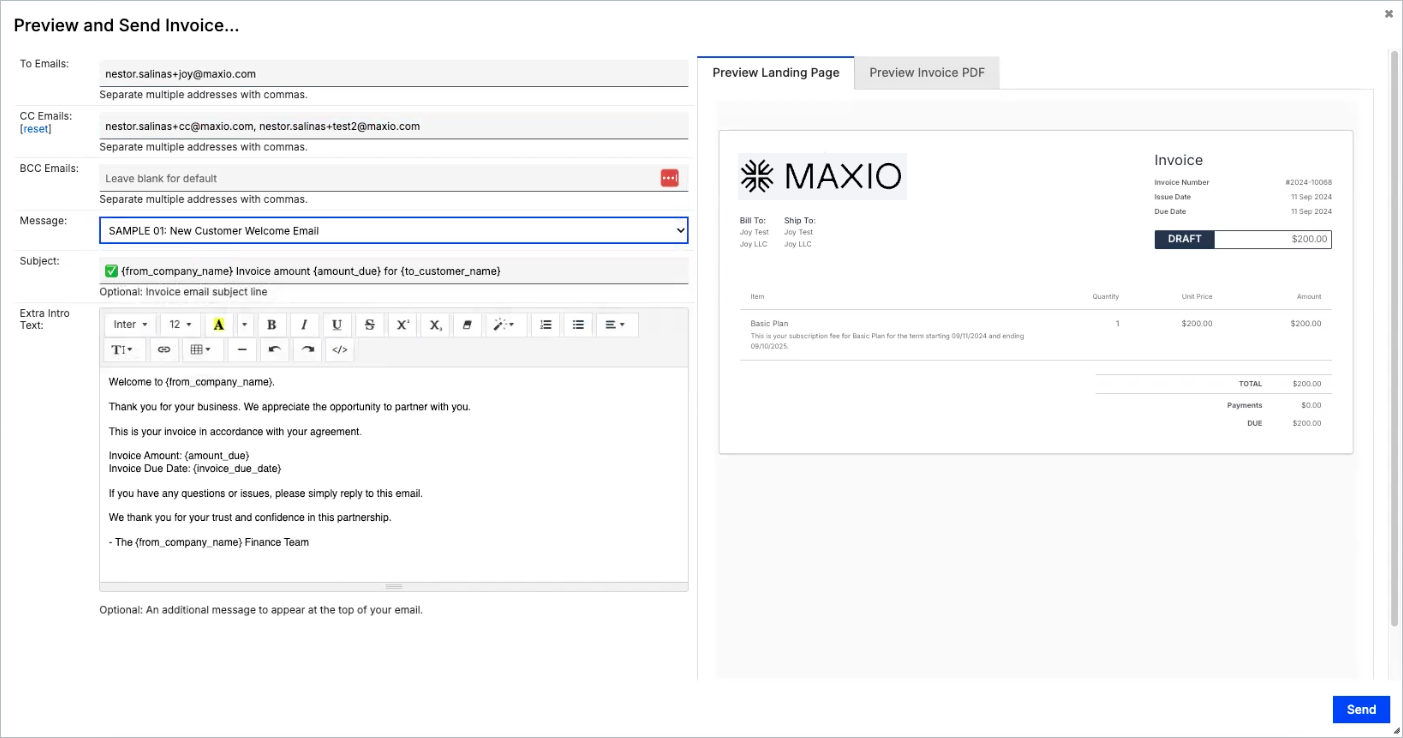
Task: Open the insert table dropdown
Action: tap(202, 350)
